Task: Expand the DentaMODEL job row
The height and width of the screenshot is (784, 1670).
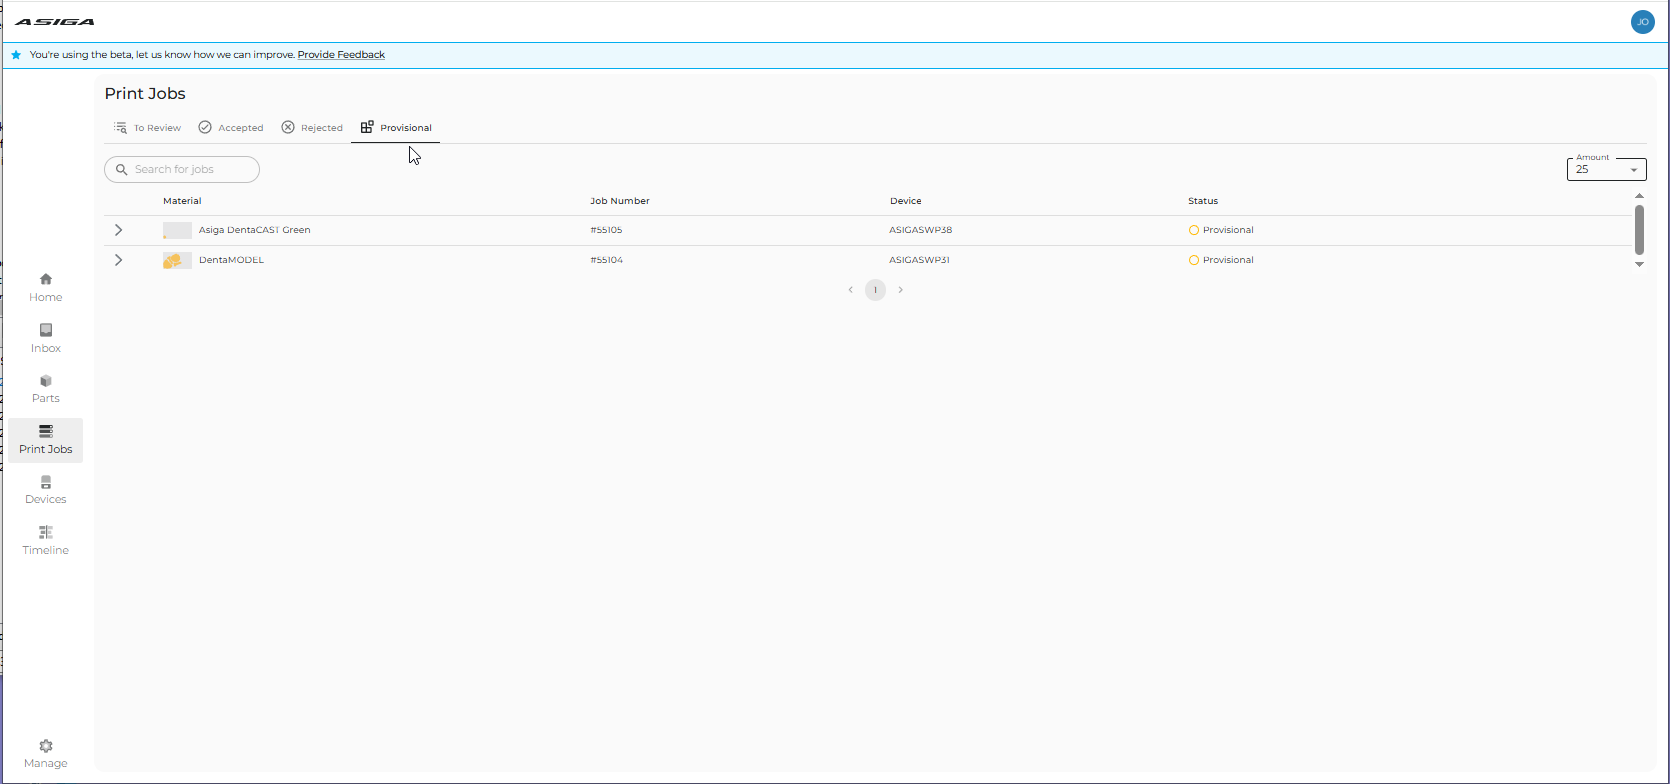Action: [x=118, y=260]
